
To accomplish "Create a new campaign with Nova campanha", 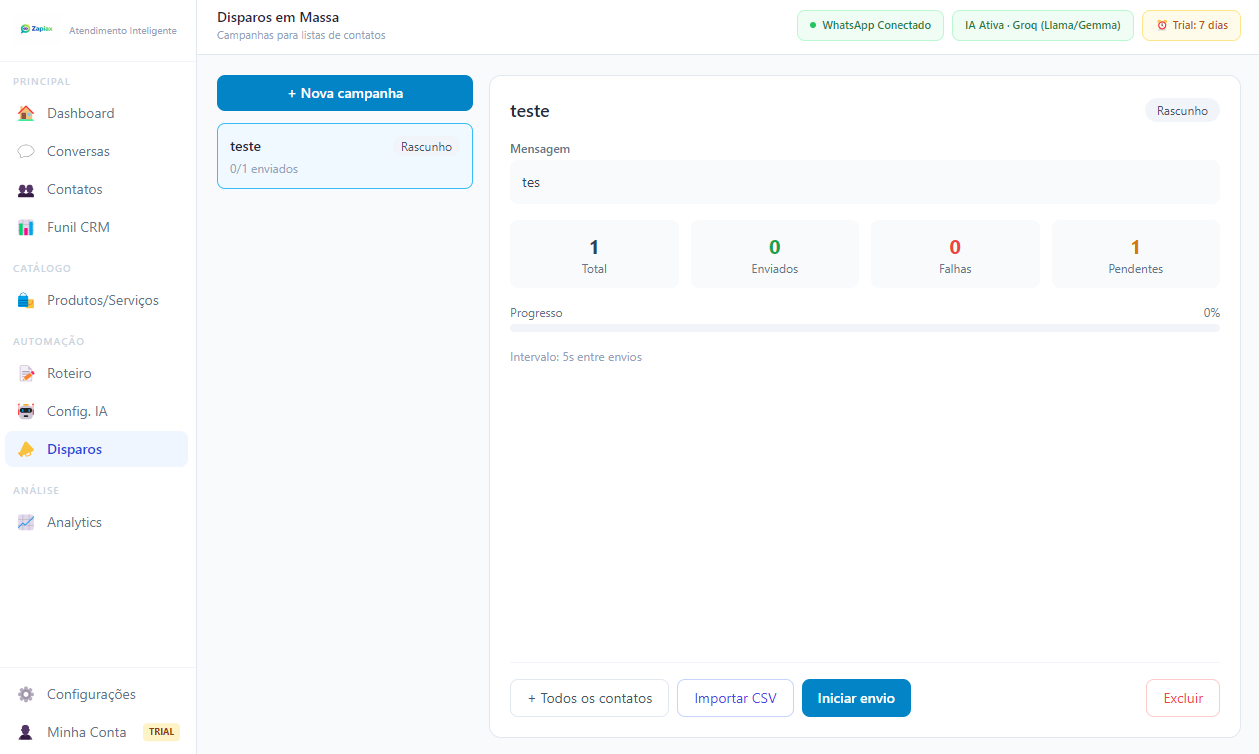I will 345,93.
